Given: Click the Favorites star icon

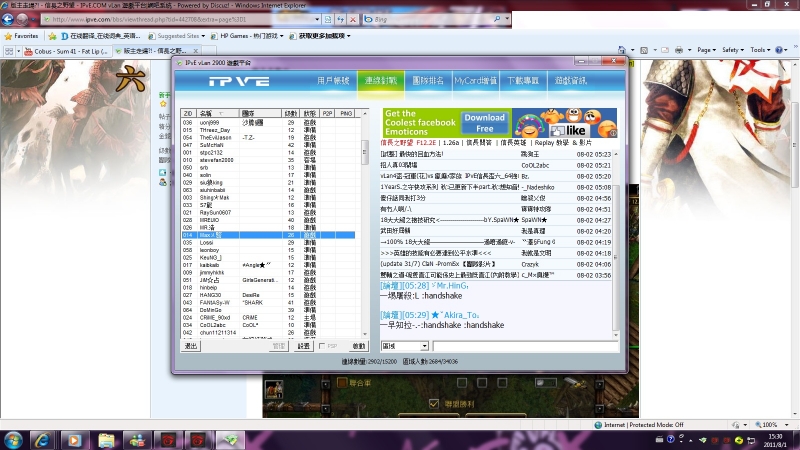Looking at the screenshot, I should tap(8, 35).
